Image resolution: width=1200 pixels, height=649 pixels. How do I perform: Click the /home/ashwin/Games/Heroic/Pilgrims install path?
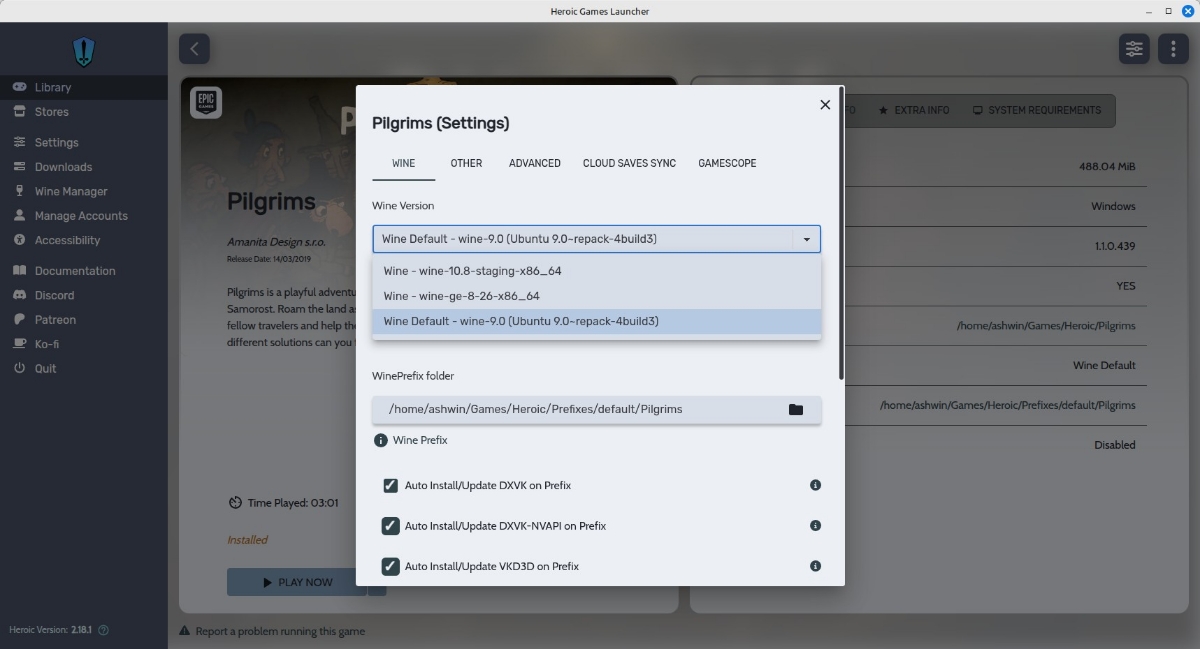(x=1046, y=326)
